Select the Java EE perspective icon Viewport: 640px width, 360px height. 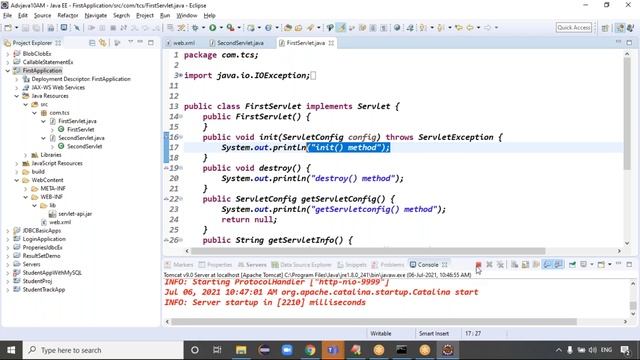click(620, 28)
